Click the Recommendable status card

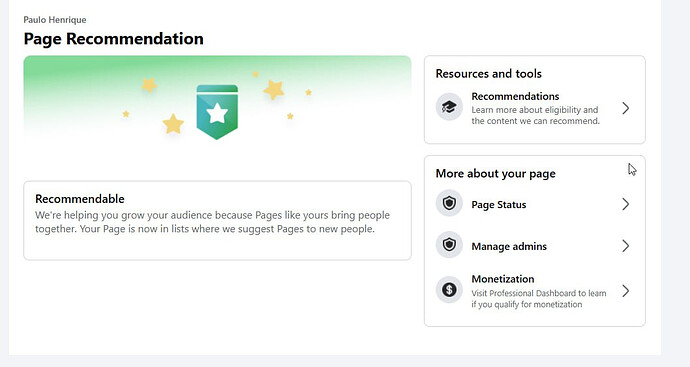coord(217,220)
